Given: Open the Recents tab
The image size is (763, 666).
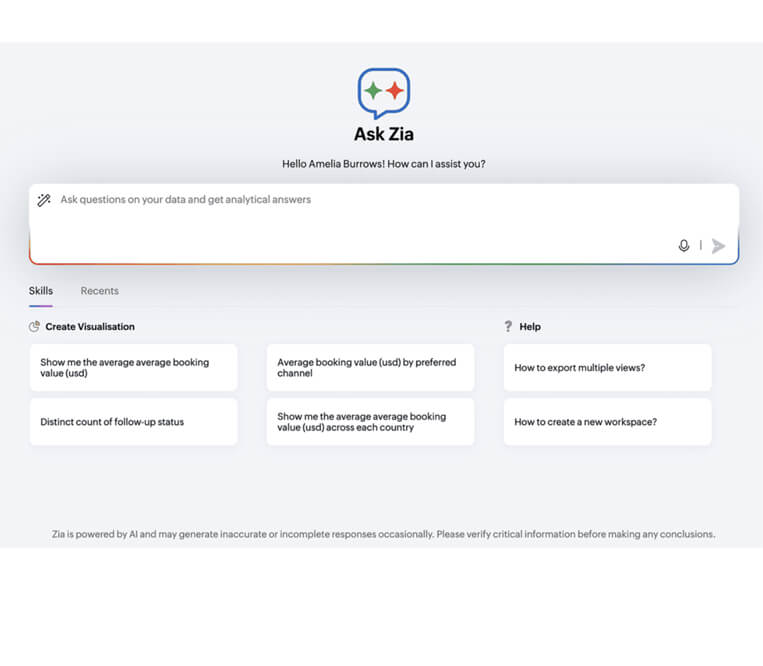Looking at the screenshot, I should tap(100, 291).
